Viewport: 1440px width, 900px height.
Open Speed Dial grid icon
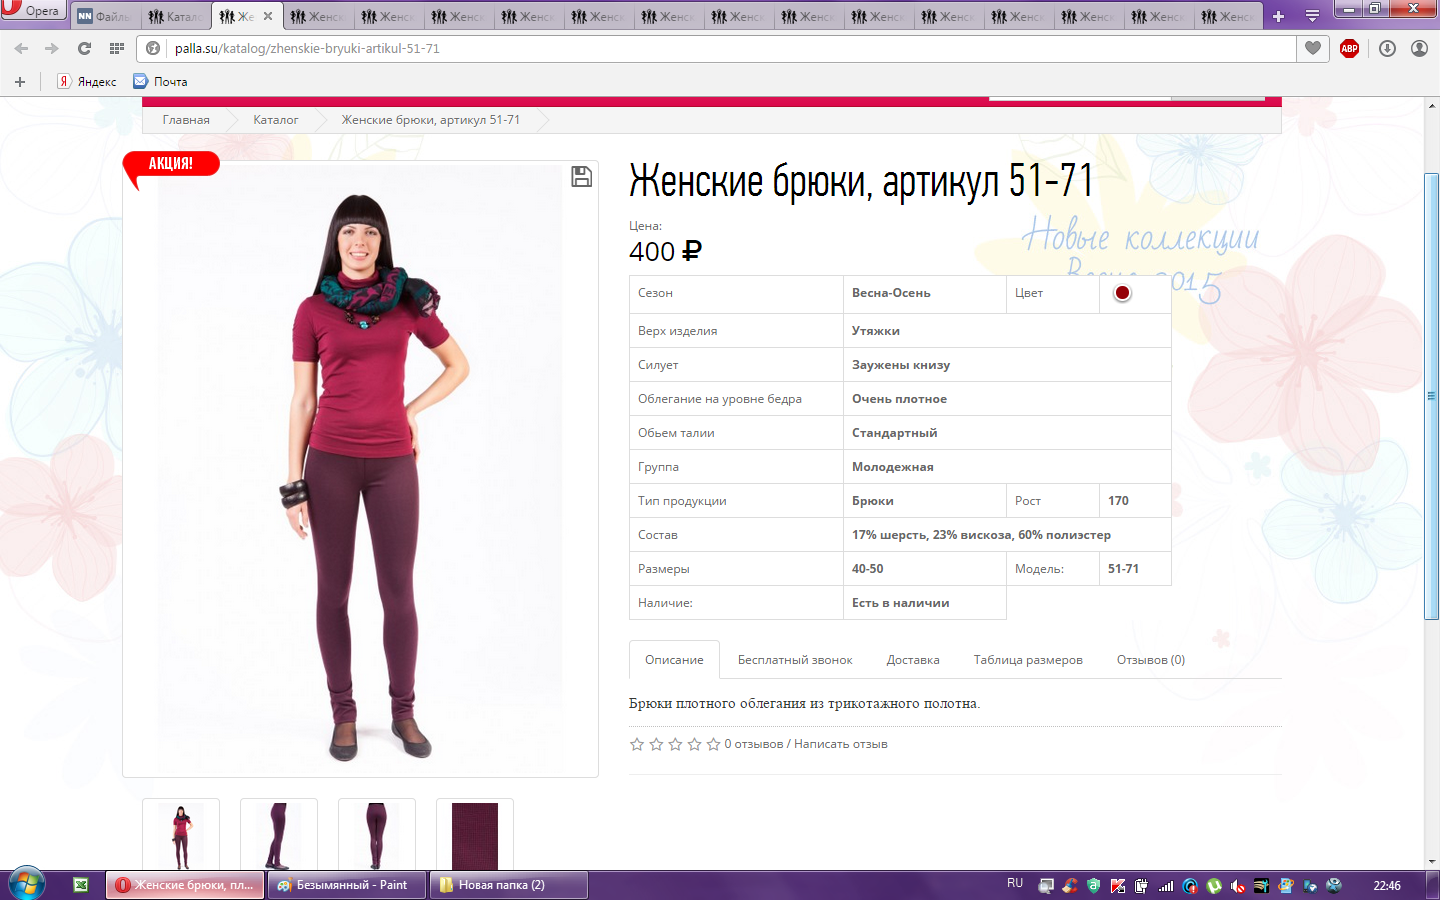tap(117, 48)
